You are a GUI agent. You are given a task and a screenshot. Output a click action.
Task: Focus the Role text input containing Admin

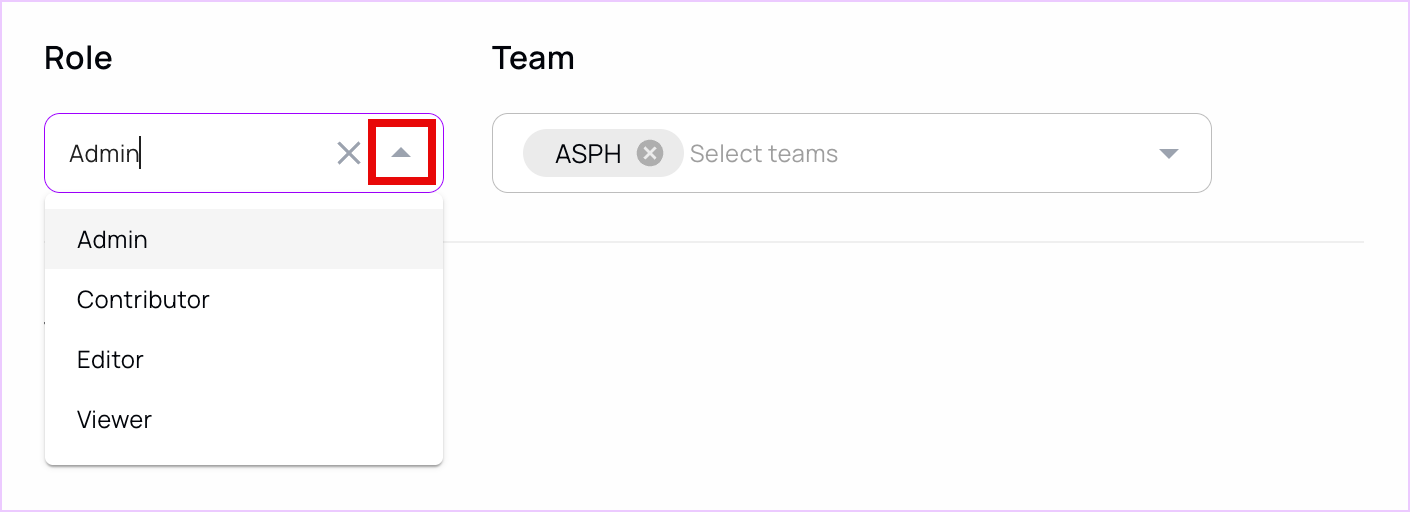195,153
